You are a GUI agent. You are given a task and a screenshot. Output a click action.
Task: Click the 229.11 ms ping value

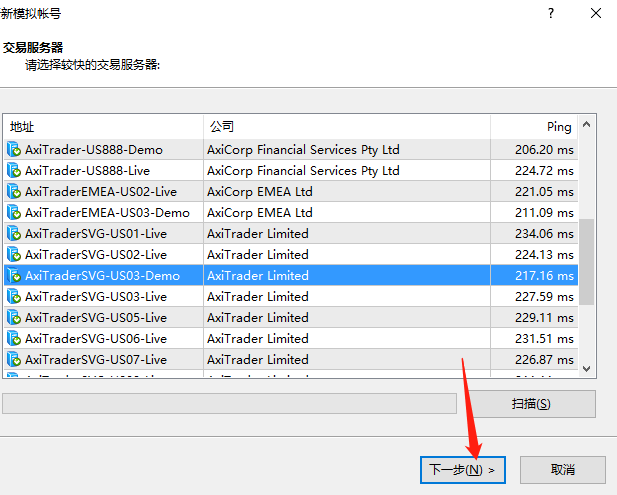pyautogui.click(x=544, y=318)
